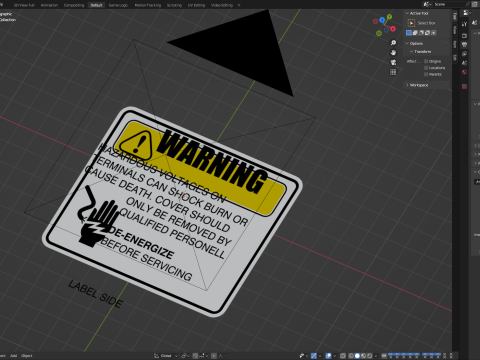Collapse the Transform subpanel
Viewport: 480px width, 360px height.
(x=421, y=52)
